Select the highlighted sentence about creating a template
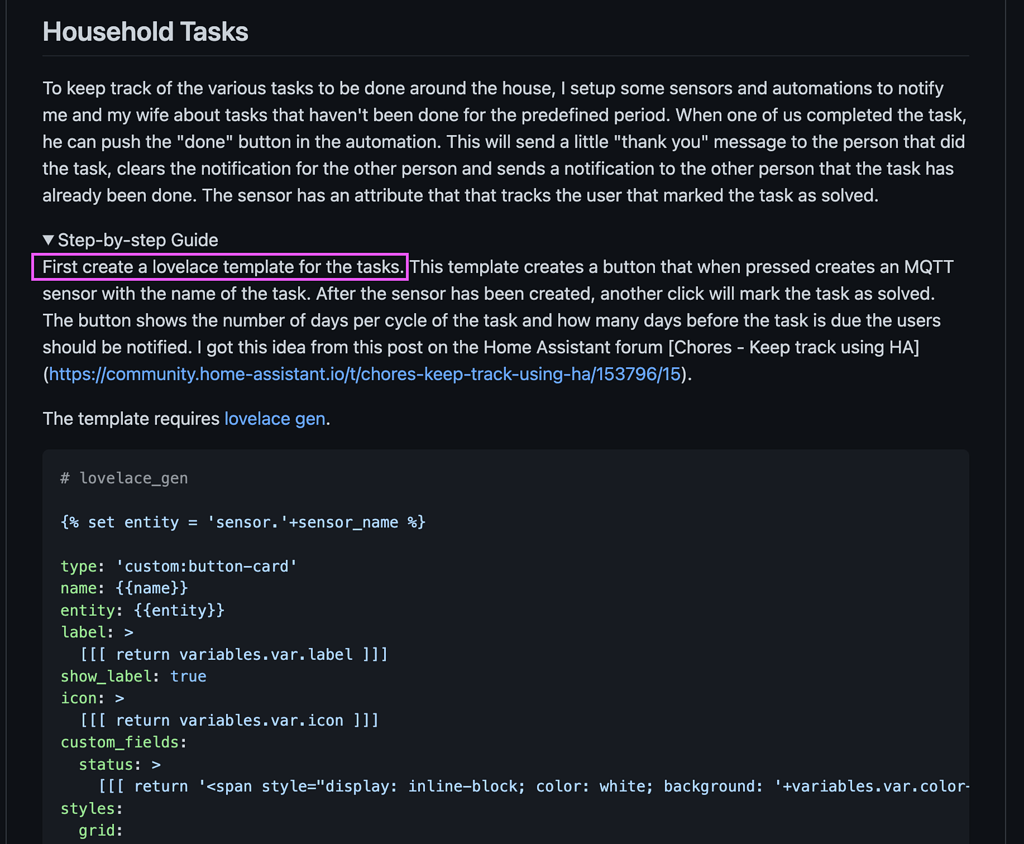This screenshot has height=844, width=1024. pos(220,267)
